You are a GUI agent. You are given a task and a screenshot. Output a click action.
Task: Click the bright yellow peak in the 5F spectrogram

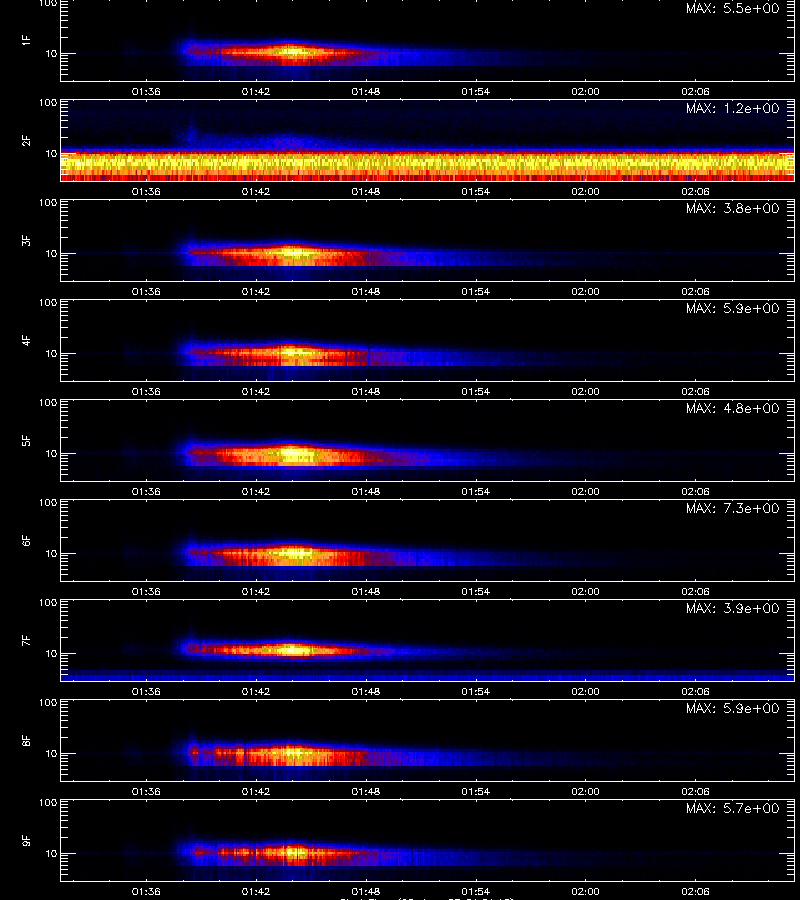[x=293, y=455]
